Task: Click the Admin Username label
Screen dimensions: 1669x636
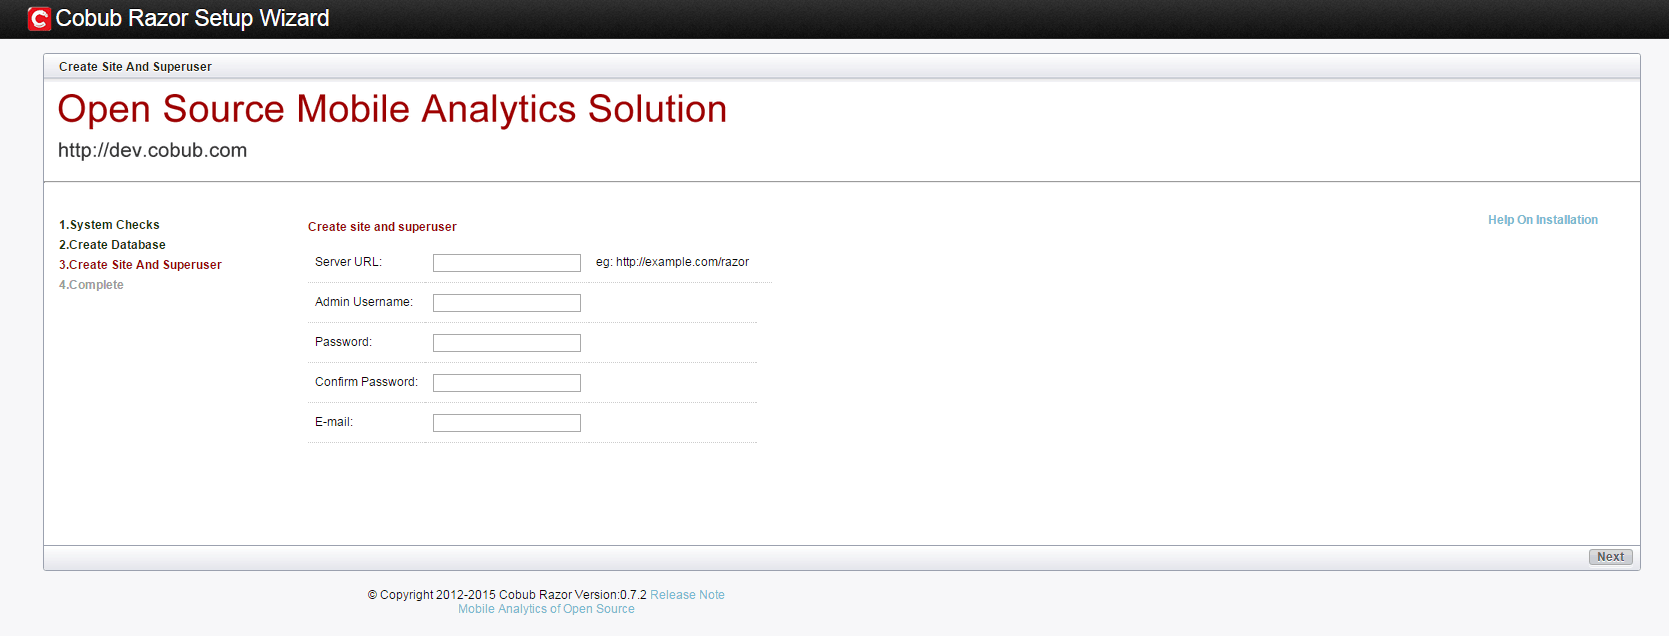Action: (363, 302)
